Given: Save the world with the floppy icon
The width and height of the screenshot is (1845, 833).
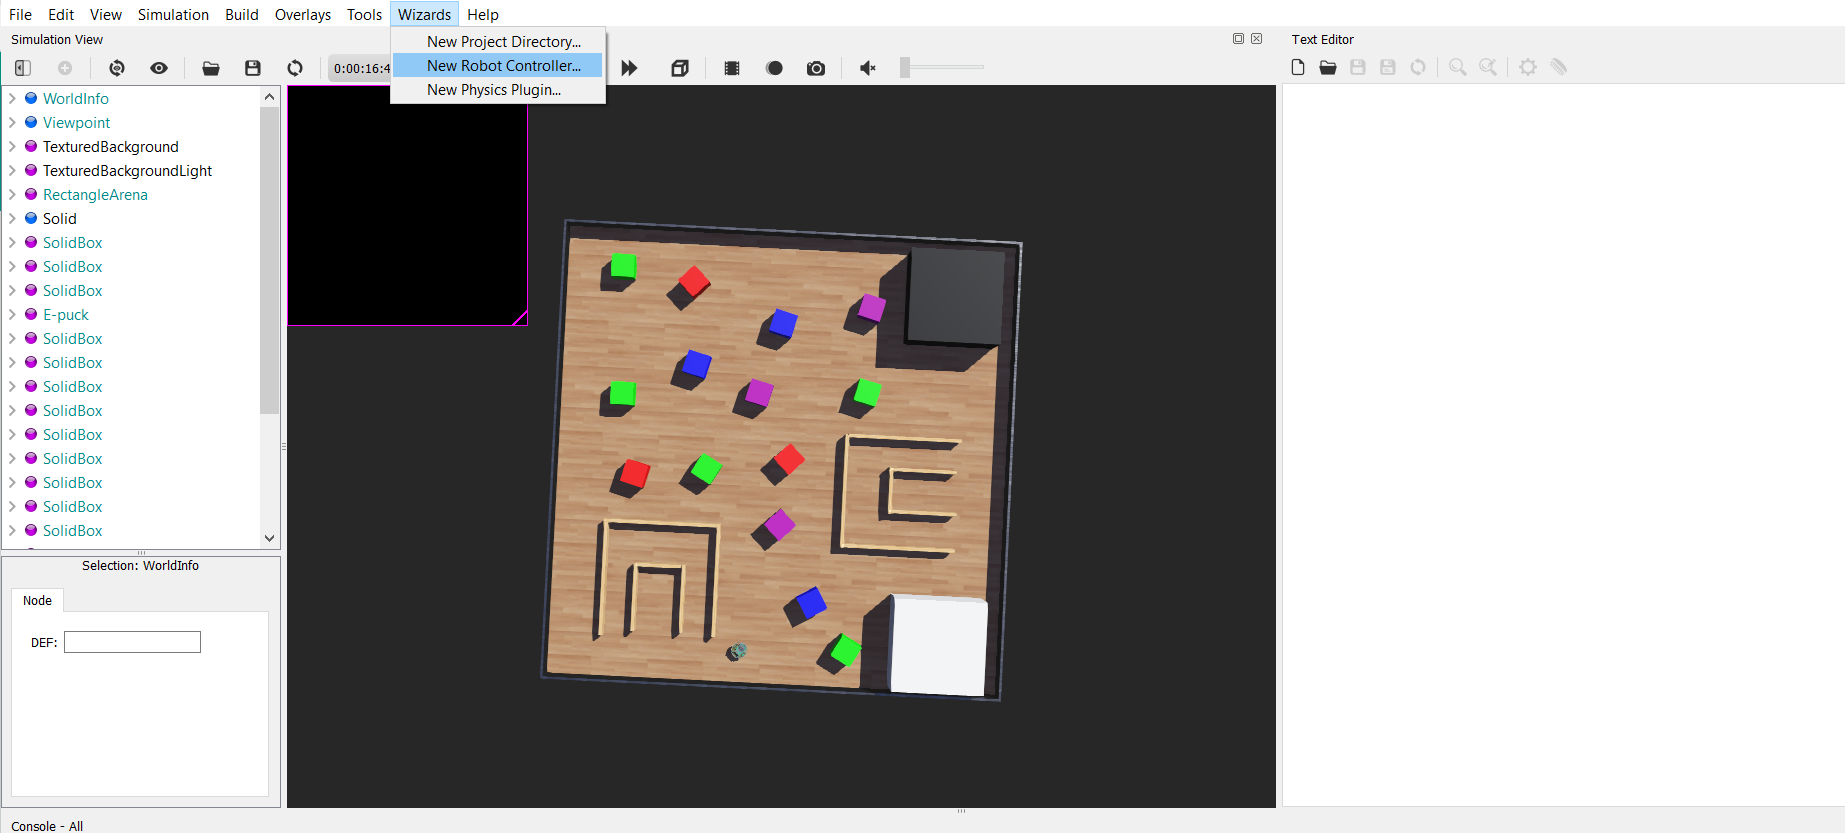Looking at the screenshot, I should pyautogui.click(x=253, y=68).
